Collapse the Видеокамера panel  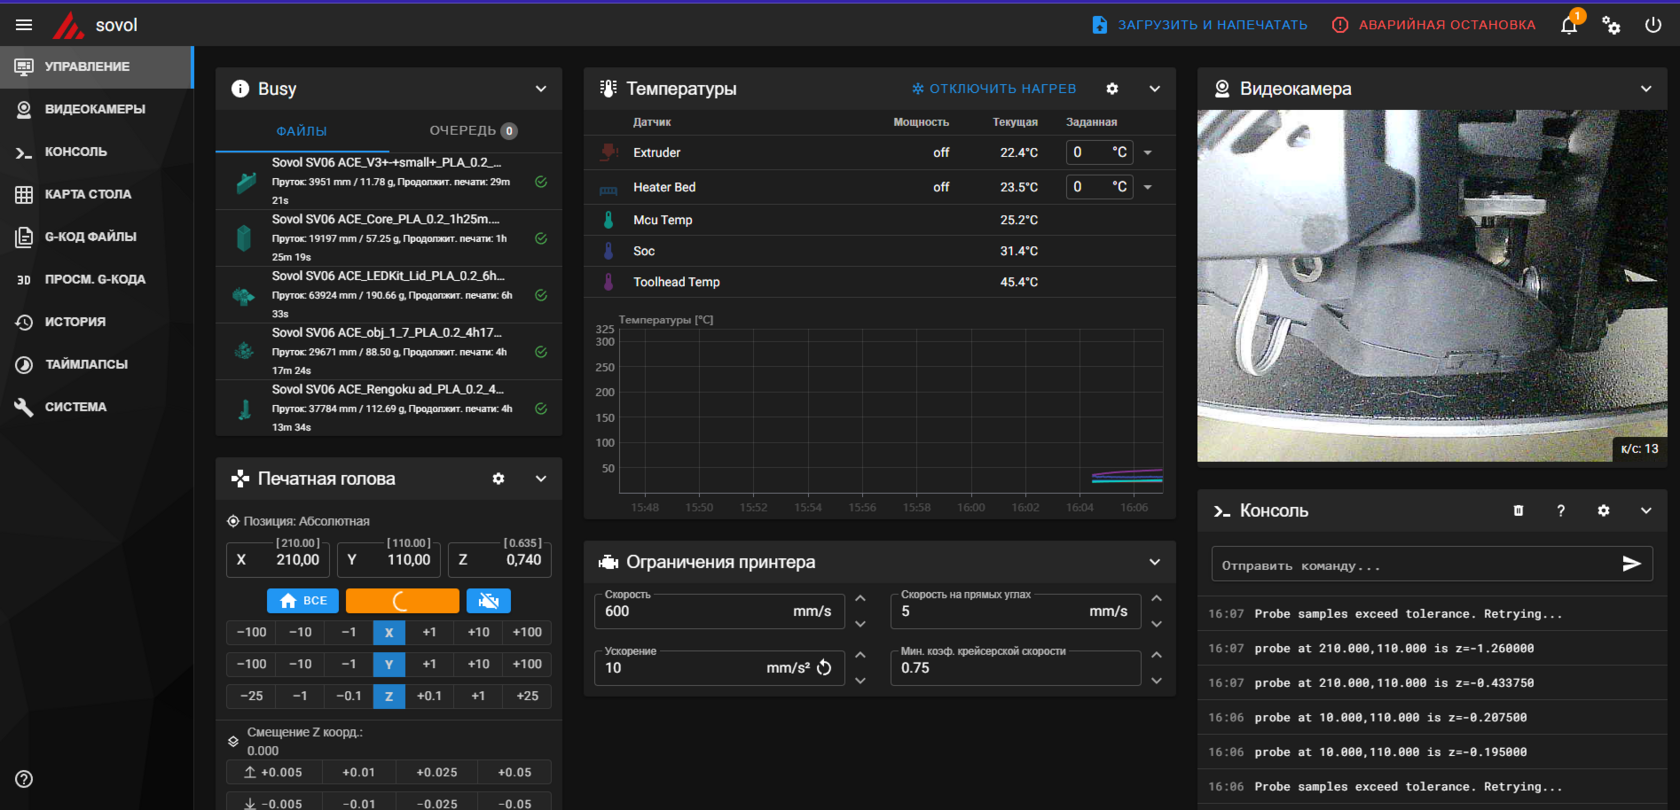click(1646, 89)
